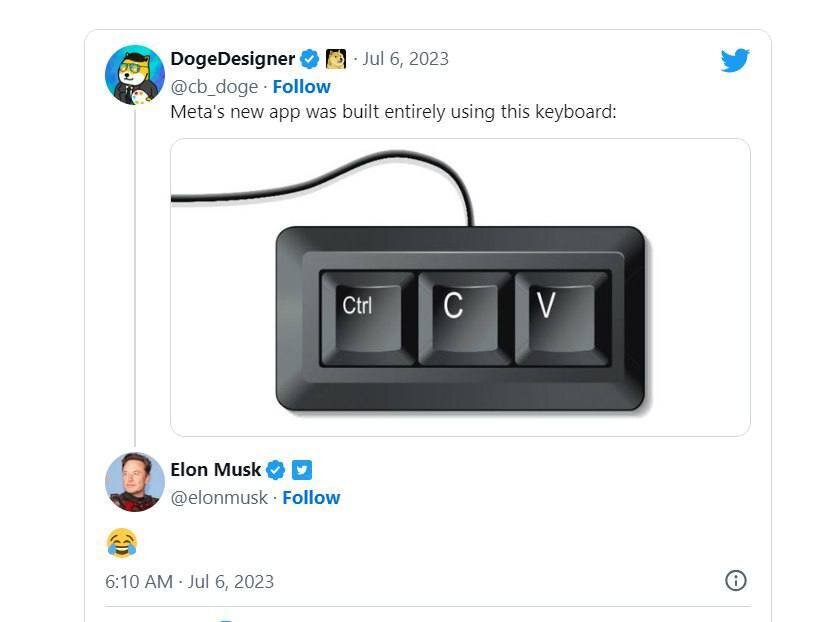
Task: Click the square Twitter affiliation badge
Action: point(302,470)
